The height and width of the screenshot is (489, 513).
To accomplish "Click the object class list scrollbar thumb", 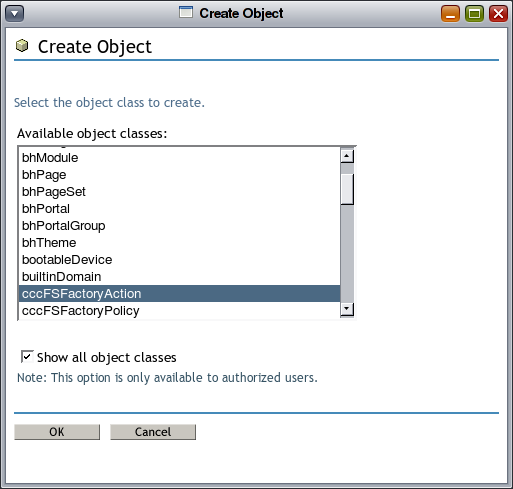I will 347,189.
